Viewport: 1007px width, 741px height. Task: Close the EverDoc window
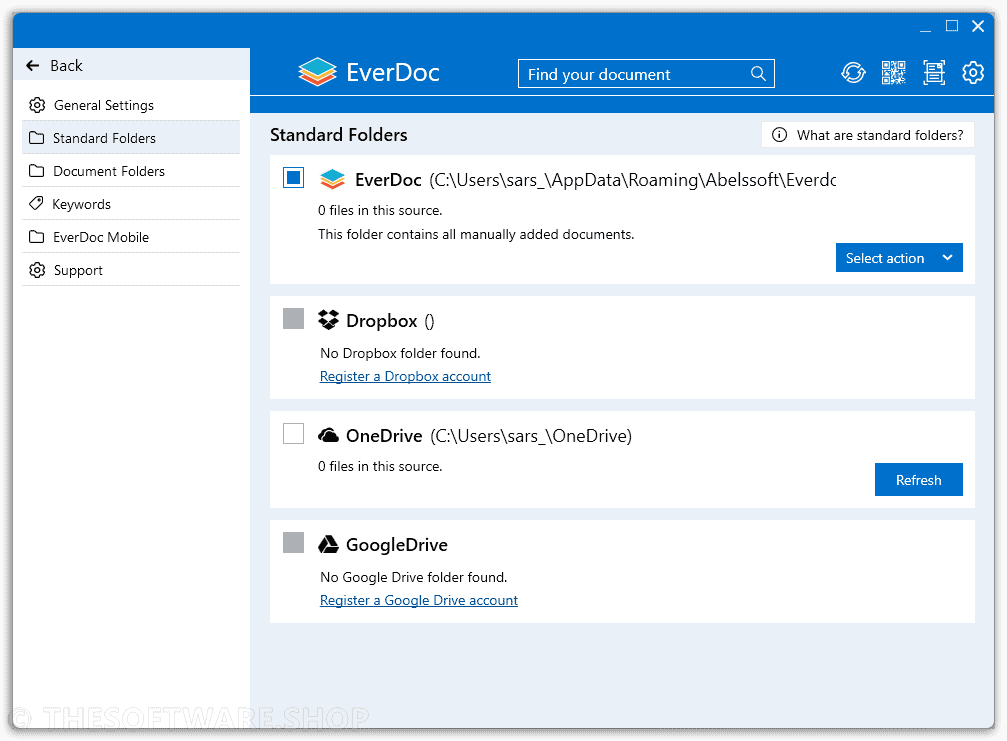(x=978, y=26)
